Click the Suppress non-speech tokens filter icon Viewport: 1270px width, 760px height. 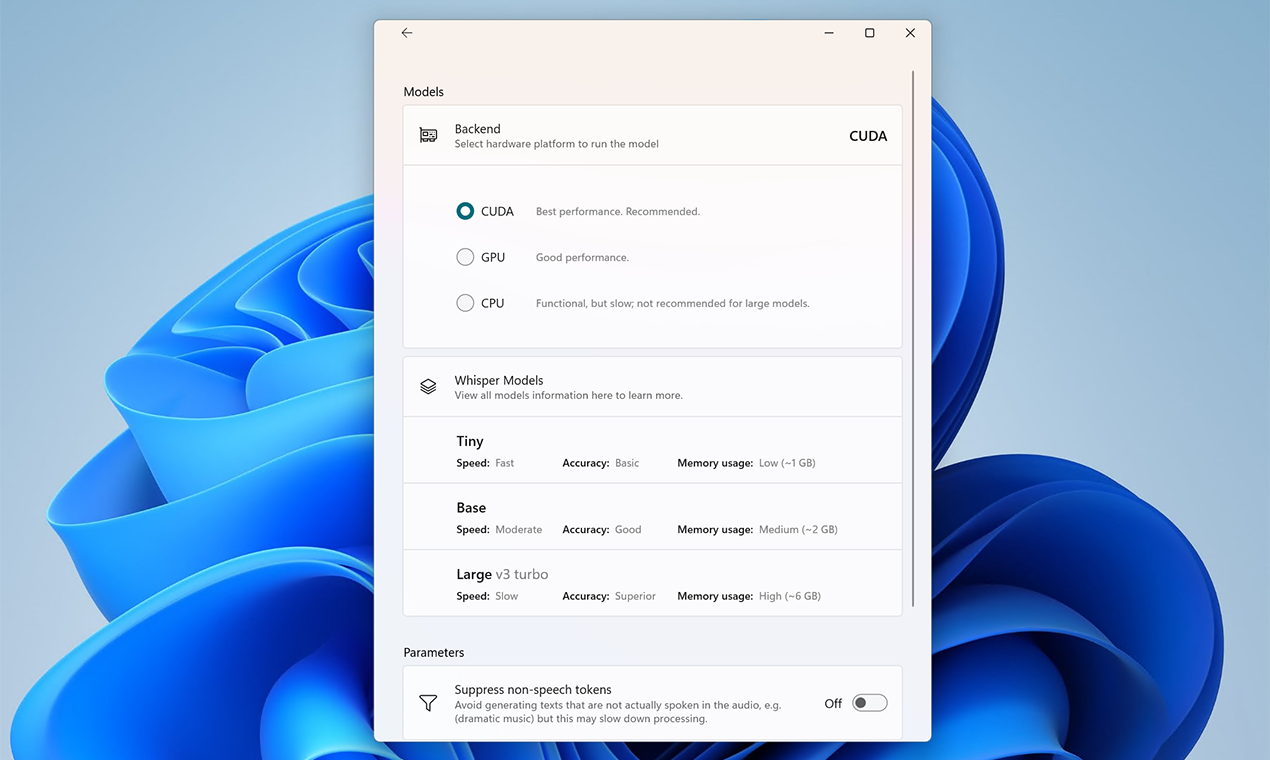click(x=428, y=703)
